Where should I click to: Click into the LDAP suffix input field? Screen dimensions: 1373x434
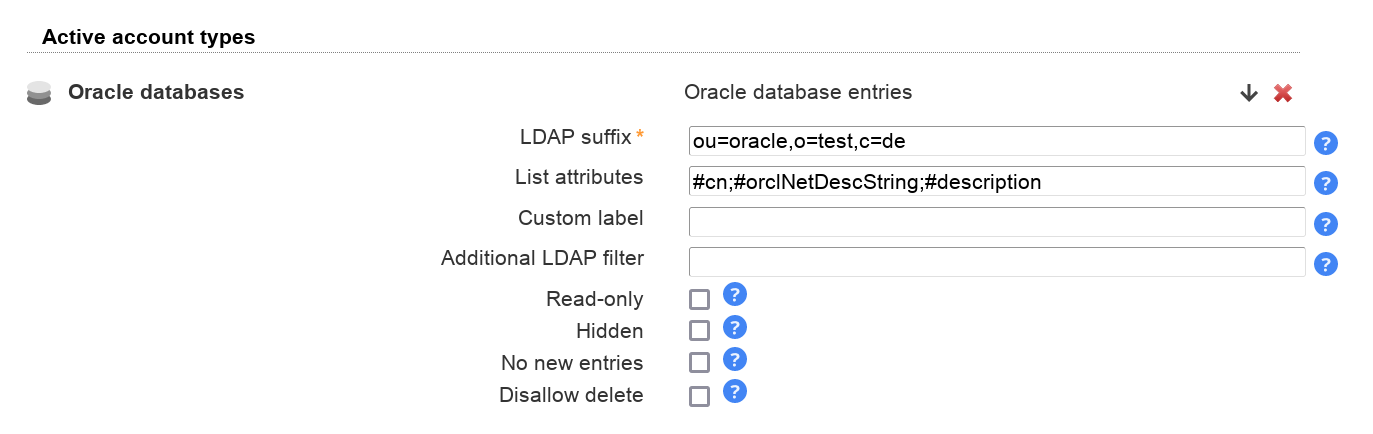[996, 141]
